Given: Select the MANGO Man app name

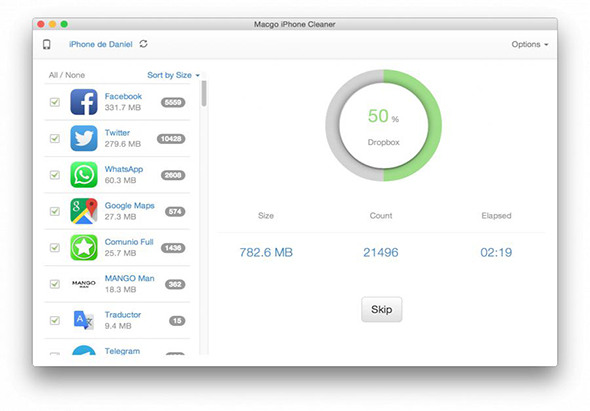Looking at the screenshot, I should click(x=129, y=278).
